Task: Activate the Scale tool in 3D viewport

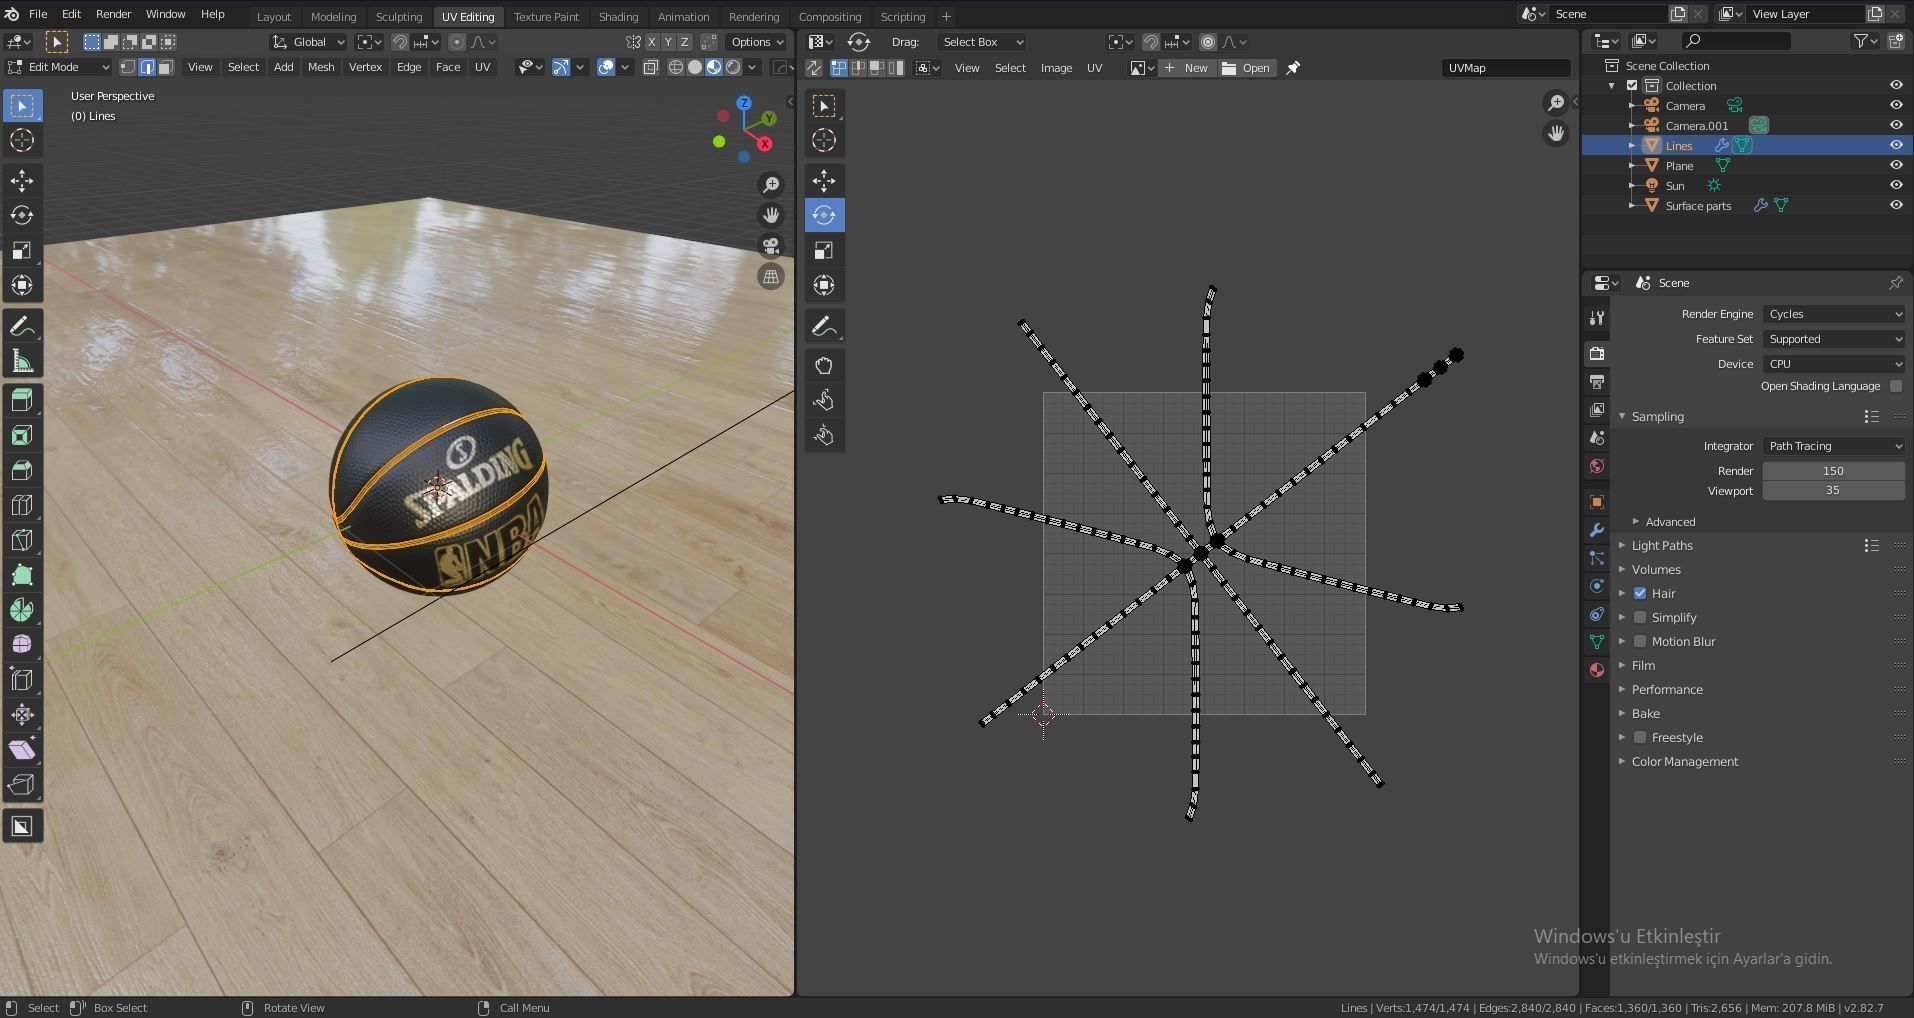Action: click(22, 251)
